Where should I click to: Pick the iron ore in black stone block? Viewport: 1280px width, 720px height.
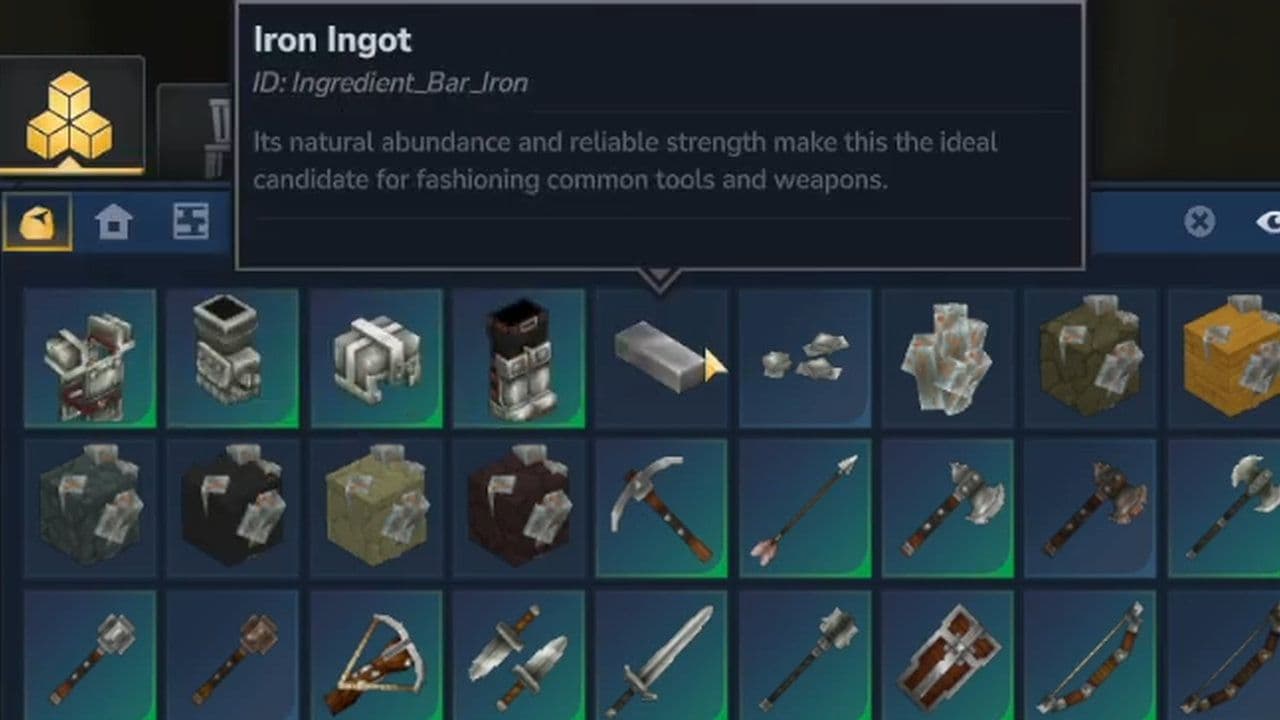233,508
